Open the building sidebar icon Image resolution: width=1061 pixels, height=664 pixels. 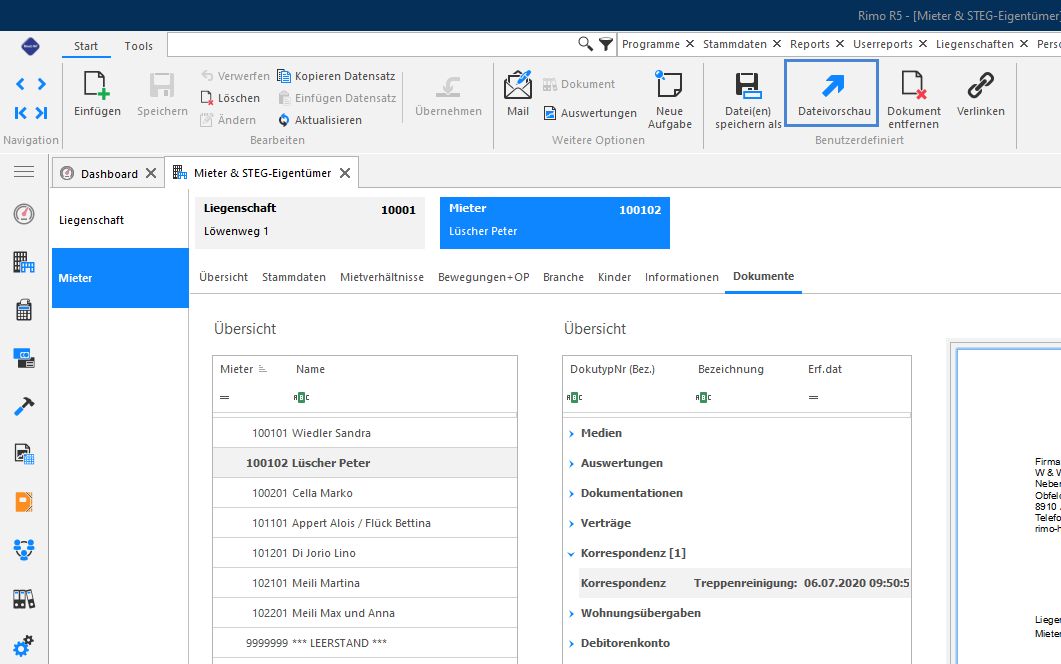[24, 262]
